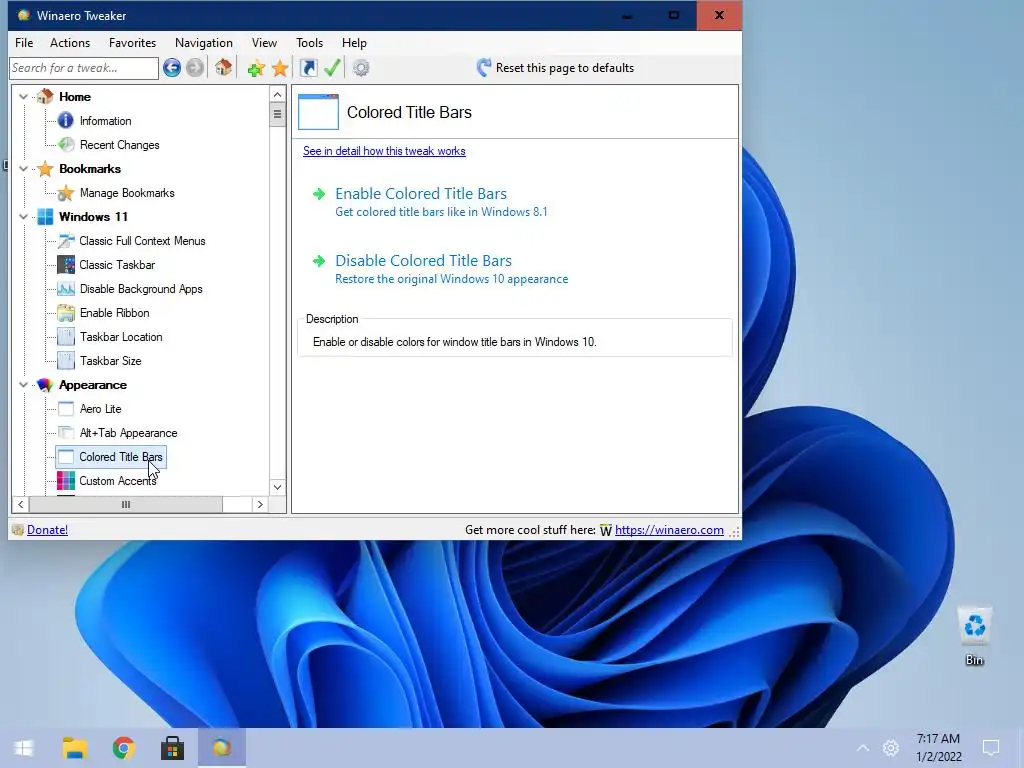Open Taskbar Size tweak
1024x768 pixels.
tap(110, 360)
